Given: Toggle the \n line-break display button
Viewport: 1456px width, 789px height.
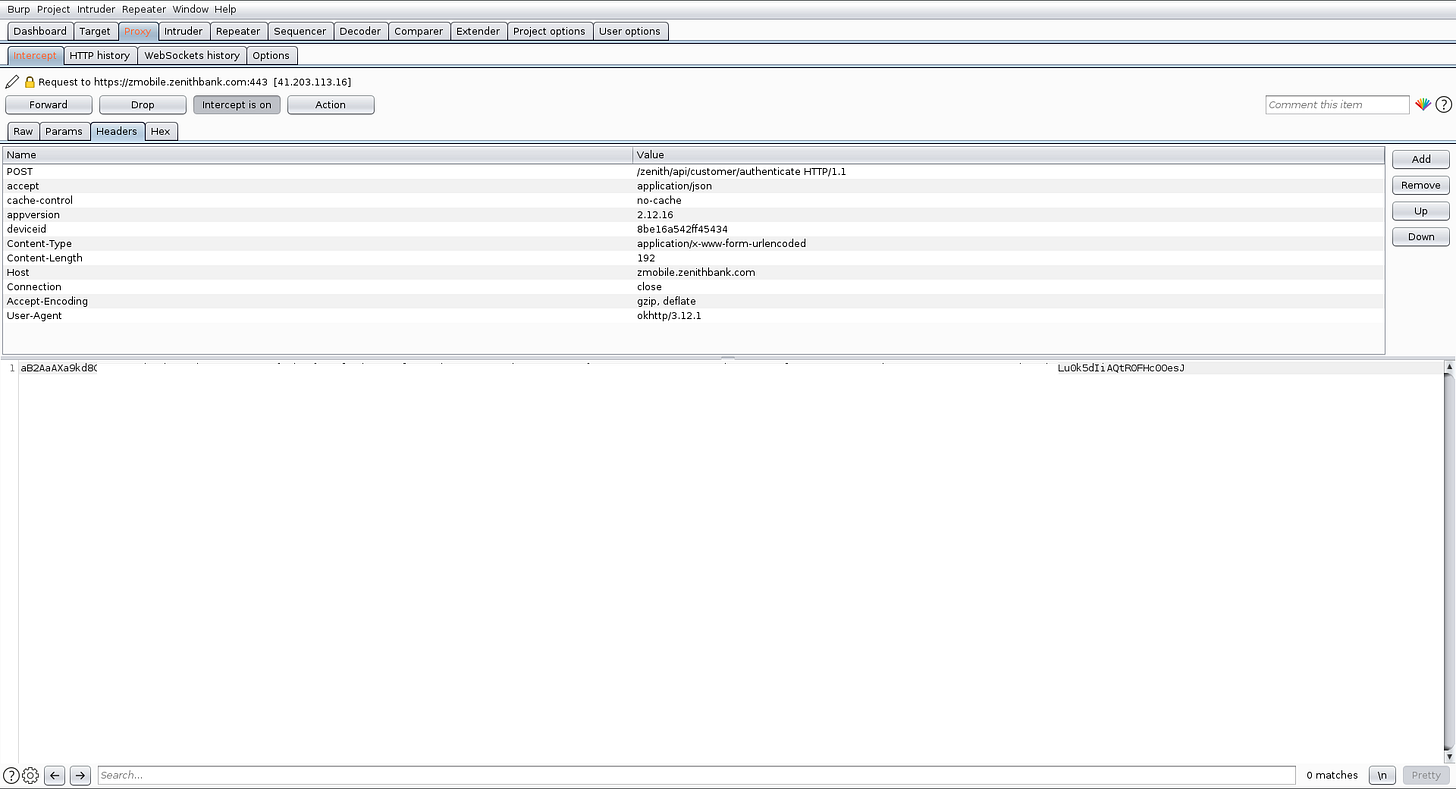Looking at the screenshot, I should 1382,775.
